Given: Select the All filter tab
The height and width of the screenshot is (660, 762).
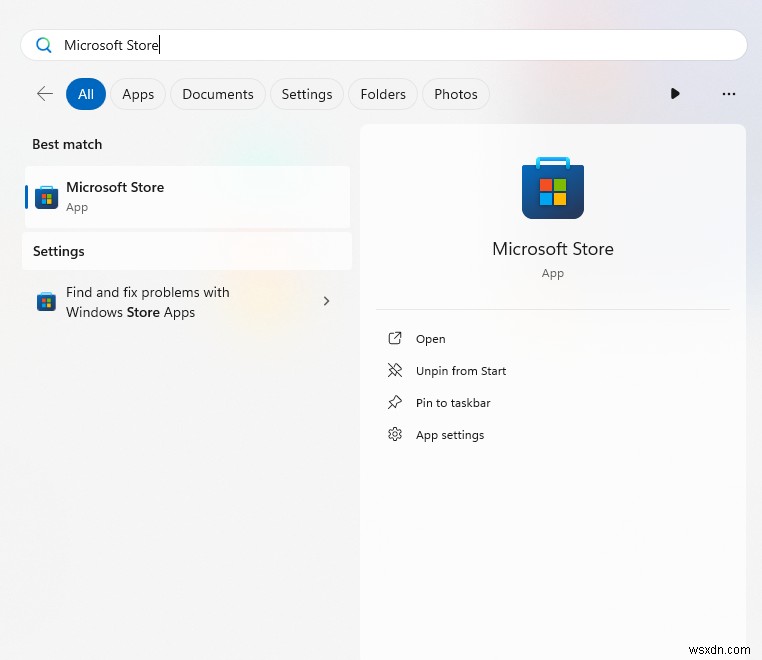Looking at the screenshot, I should point(86,94).
